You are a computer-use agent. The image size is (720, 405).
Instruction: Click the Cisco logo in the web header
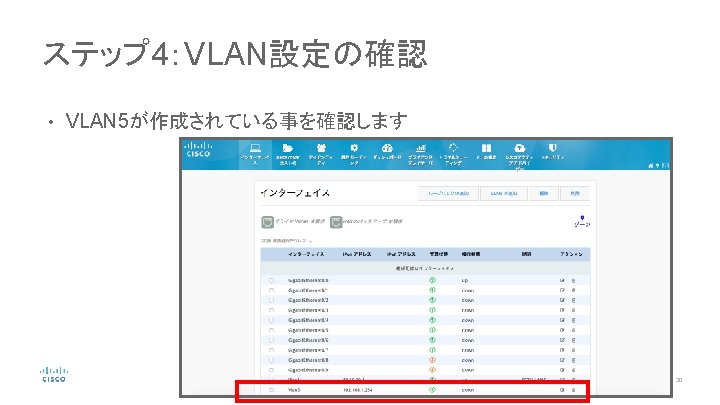click(198, 149)
